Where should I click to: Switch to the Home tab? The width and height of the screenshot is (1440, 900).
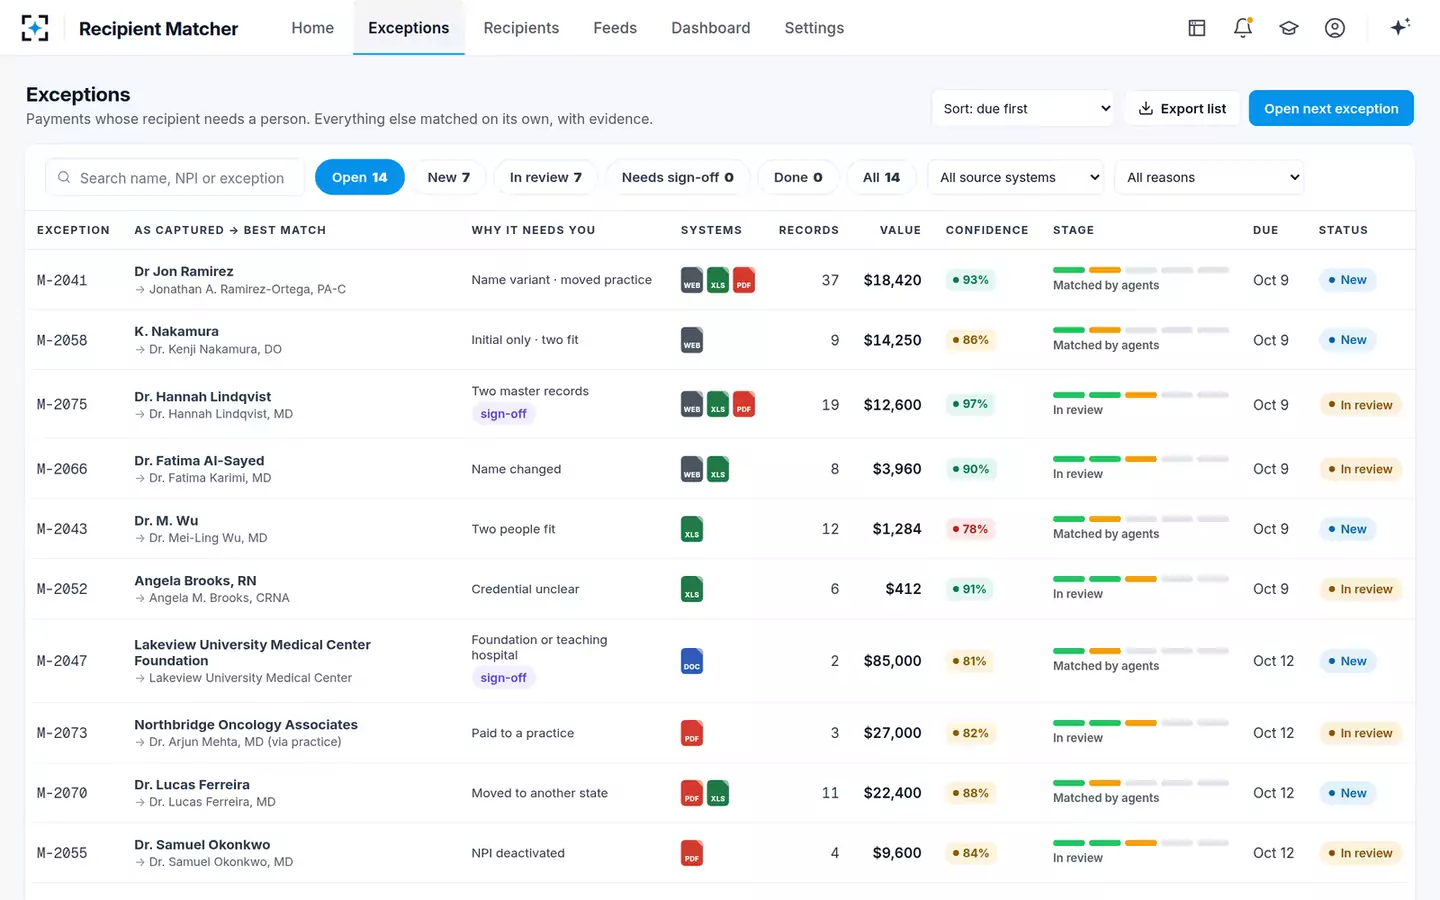coord(313,28)
